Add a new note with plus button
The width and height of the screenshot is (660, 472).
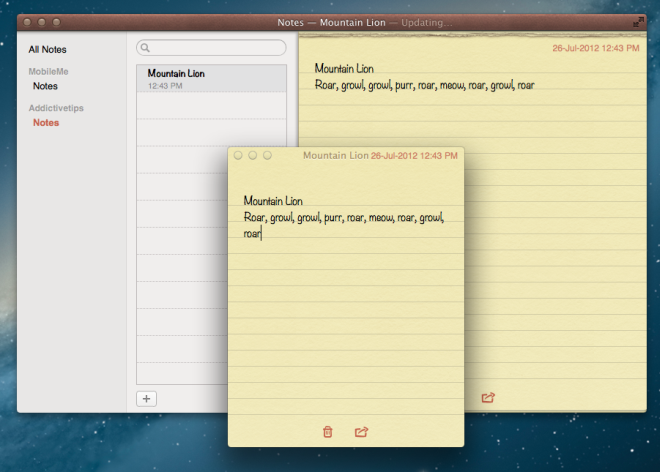tap(146, 399)
